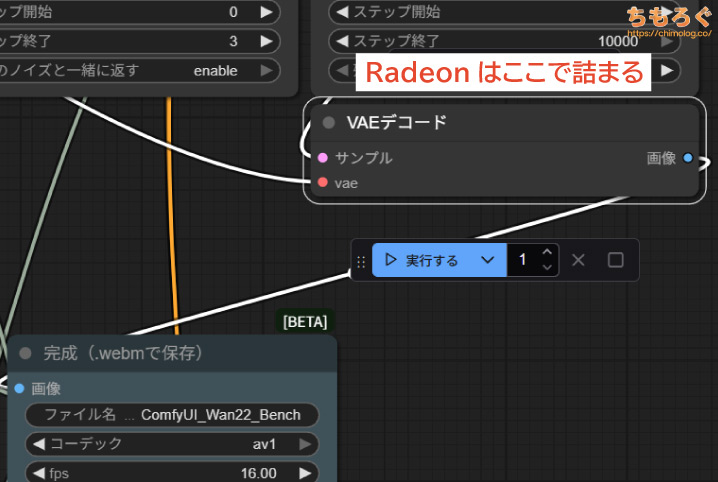Switch コーデック to next option with right arrow
Image resolution: width=718 pixels, height=482 pixels.
[305, 444]
